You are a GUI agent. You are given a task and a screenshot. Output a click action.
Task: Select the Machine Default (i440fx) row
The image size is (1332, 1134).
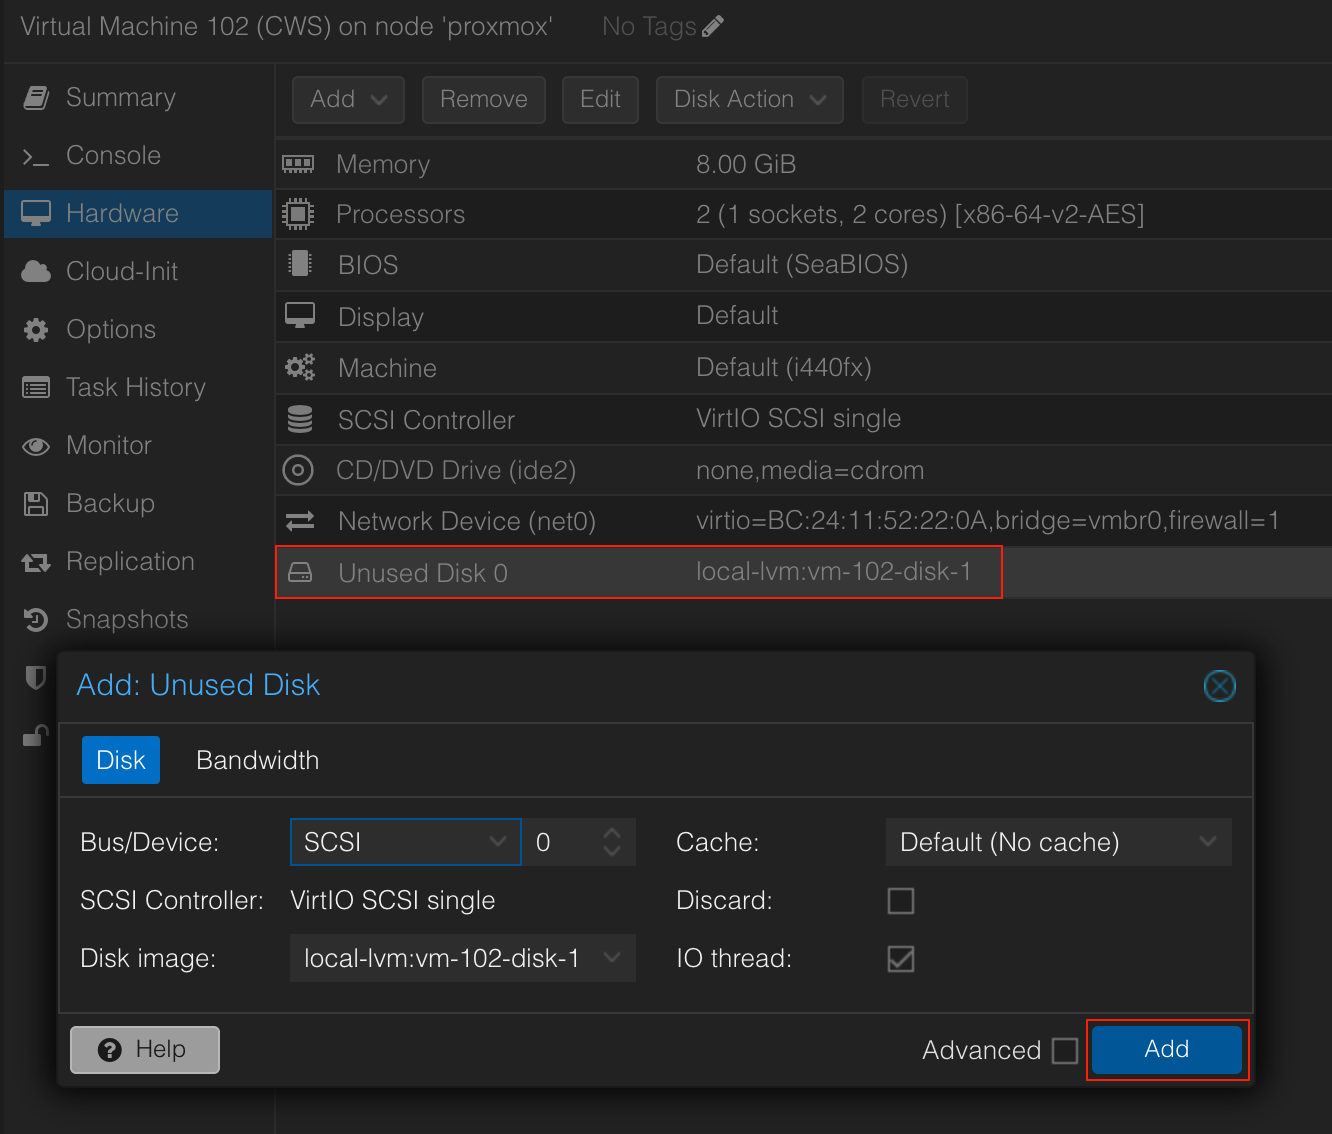[804, 368]
